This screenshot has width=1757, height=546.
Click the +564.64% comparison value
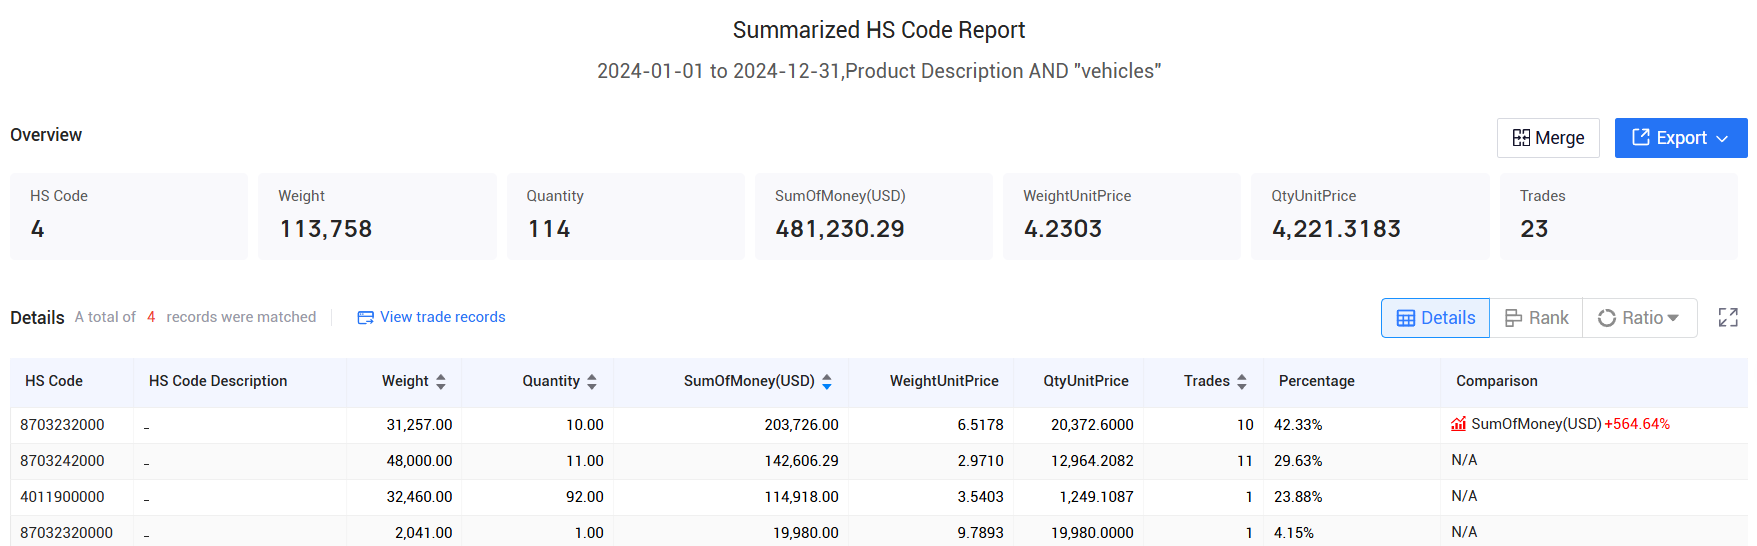click(x=1637, y=424)
